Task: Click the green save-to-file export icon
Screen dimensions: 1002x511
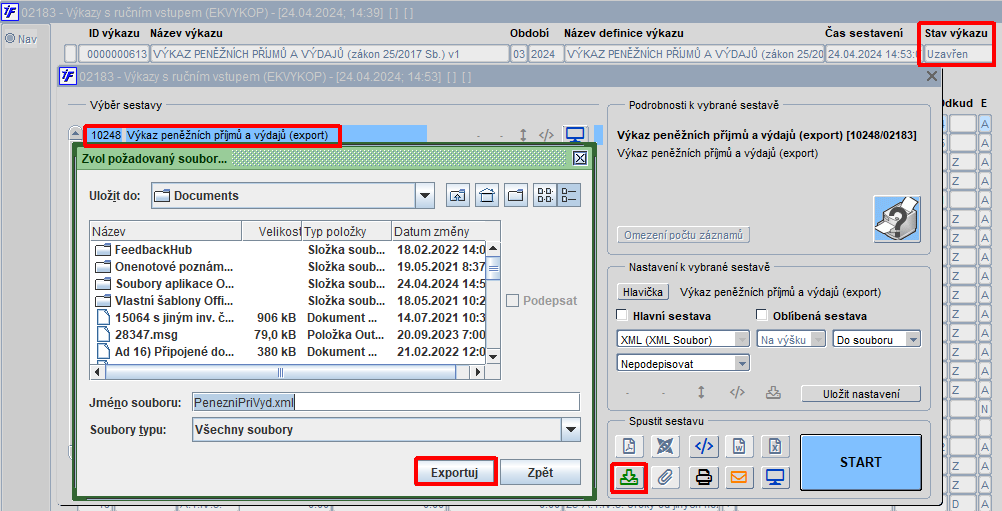Action: [x=629, y=477]
